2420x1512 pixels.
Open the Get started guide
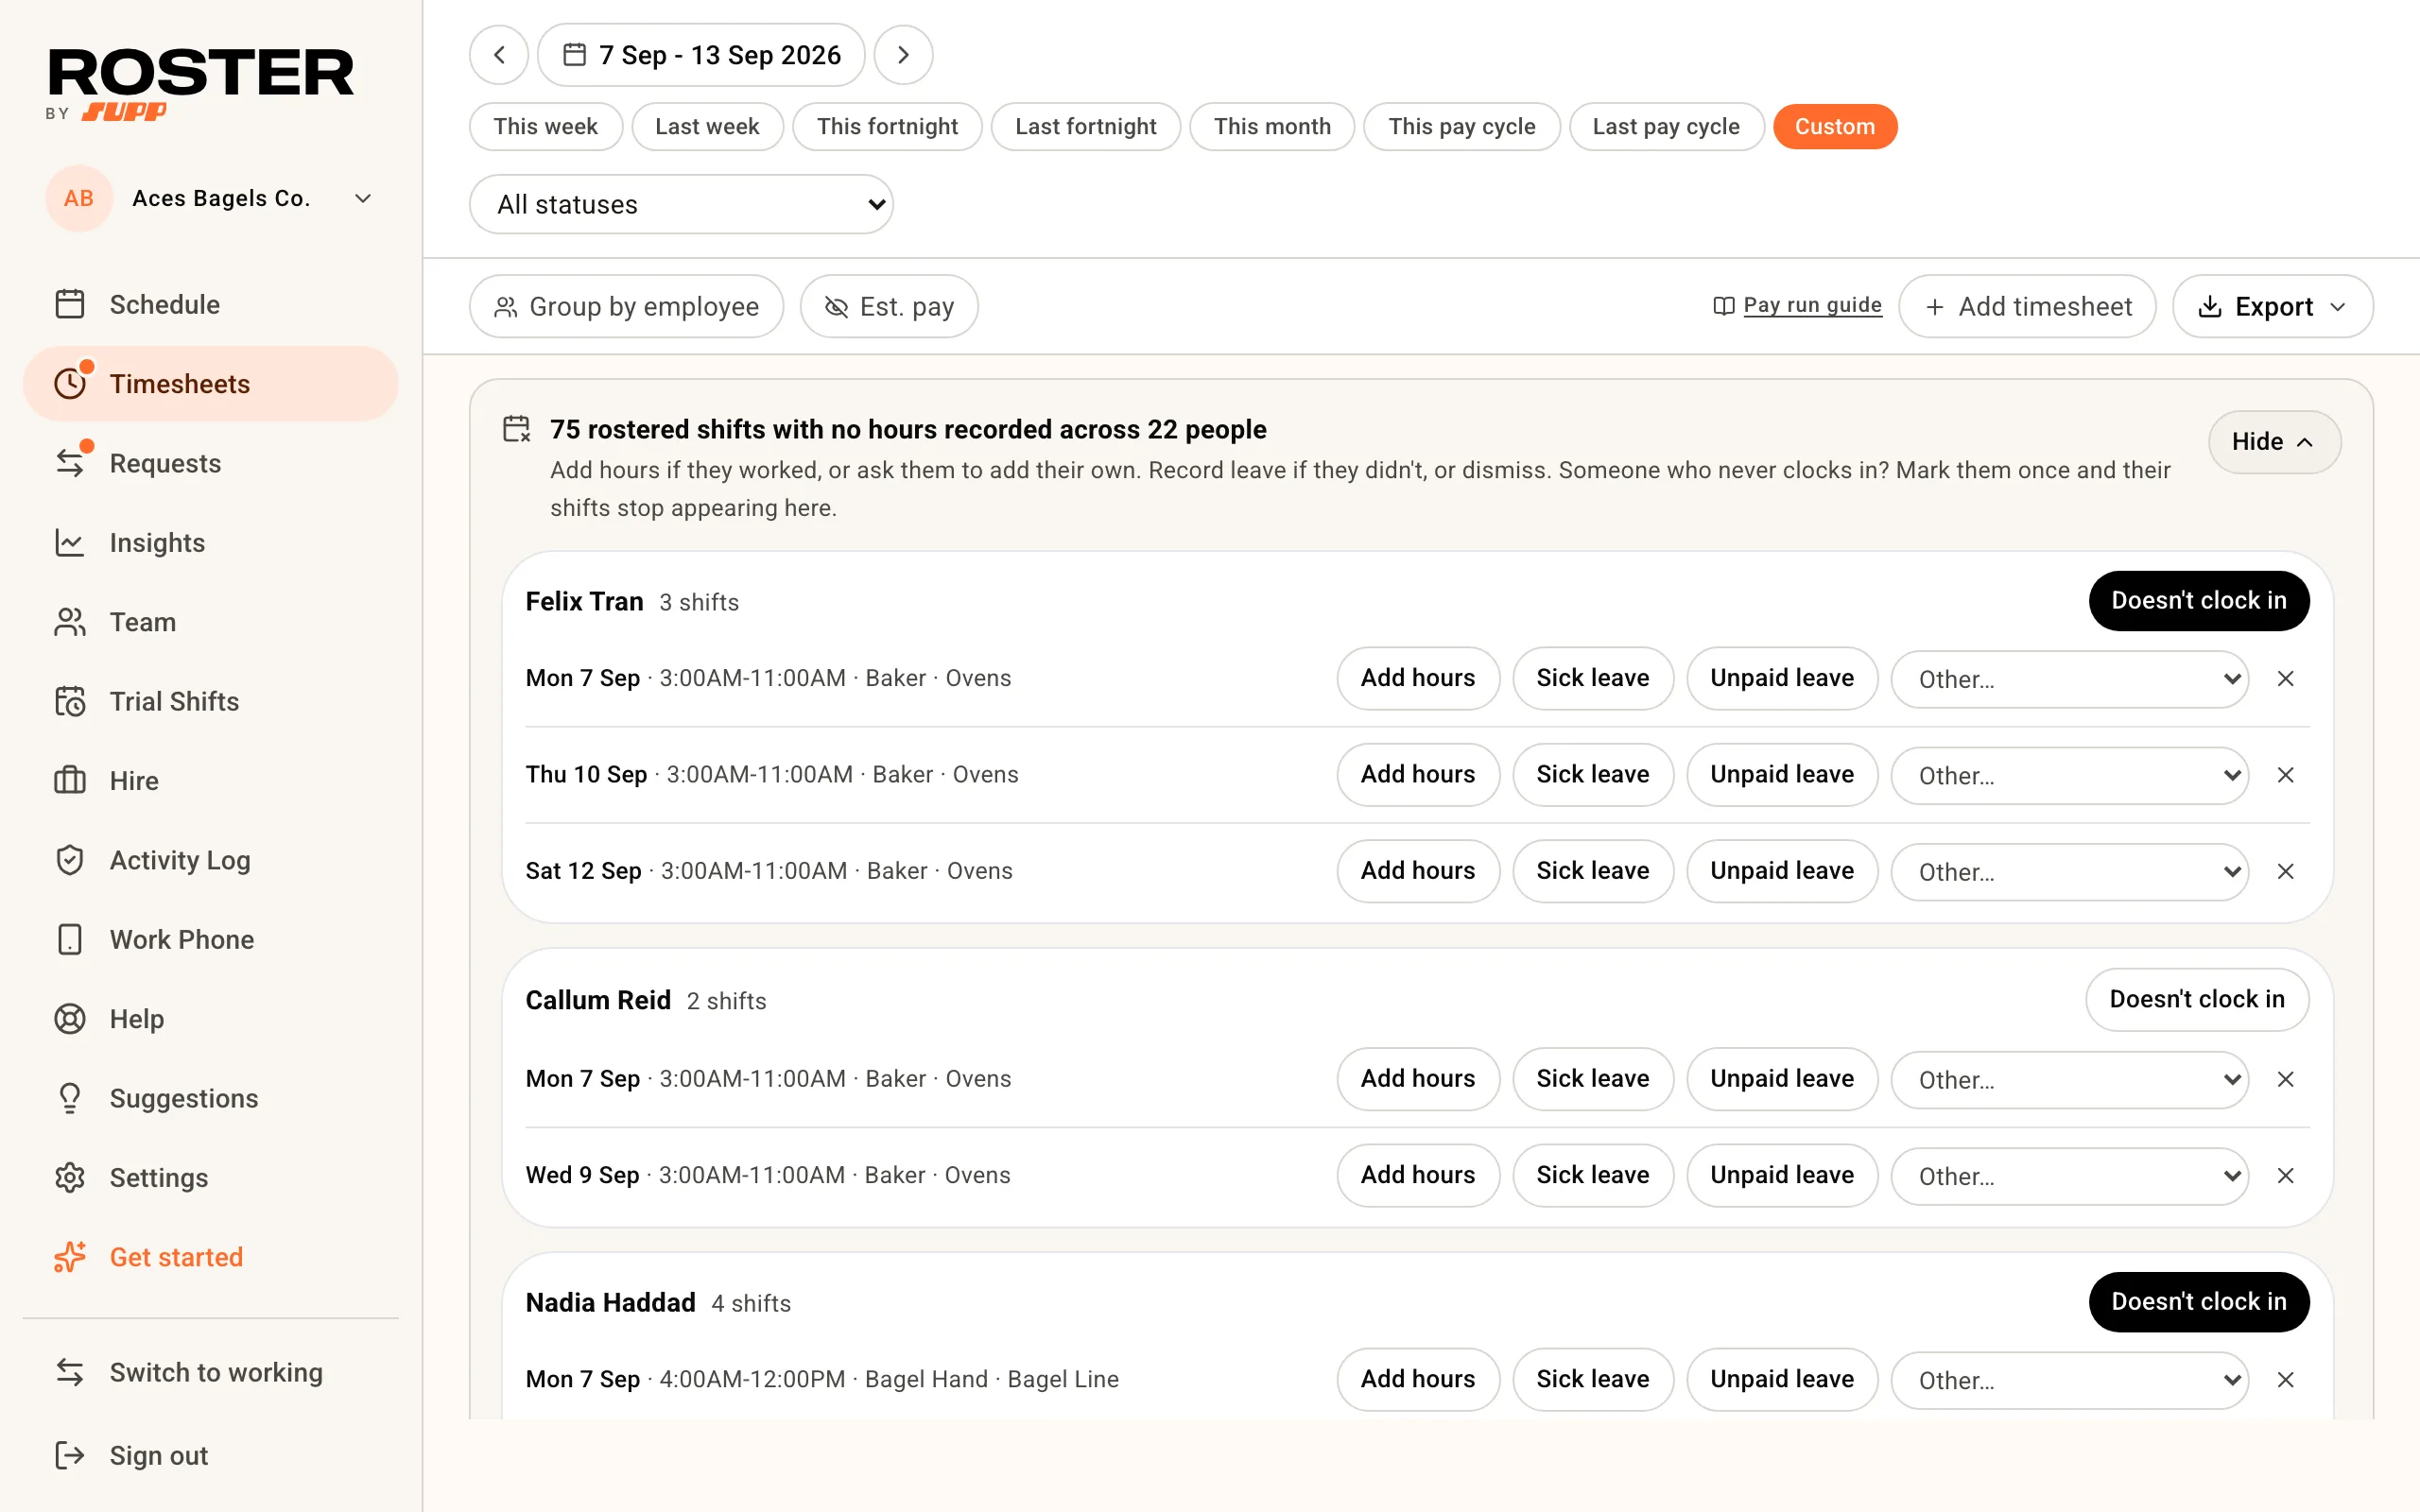coord(211,1257)
